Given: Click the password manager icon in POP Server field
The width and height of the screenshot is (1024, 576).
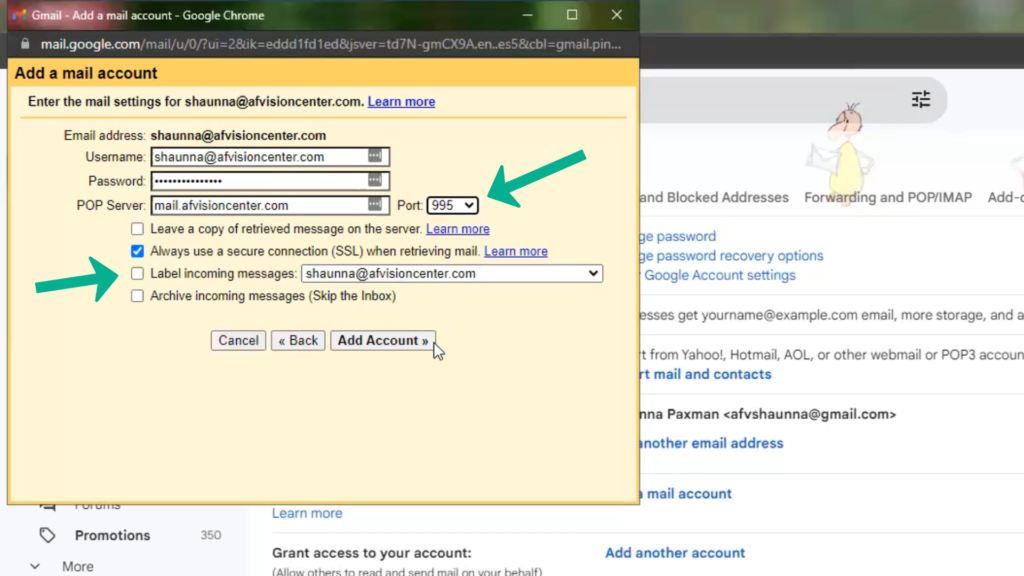Looking at the screenshot, I should tap(374, 205).
